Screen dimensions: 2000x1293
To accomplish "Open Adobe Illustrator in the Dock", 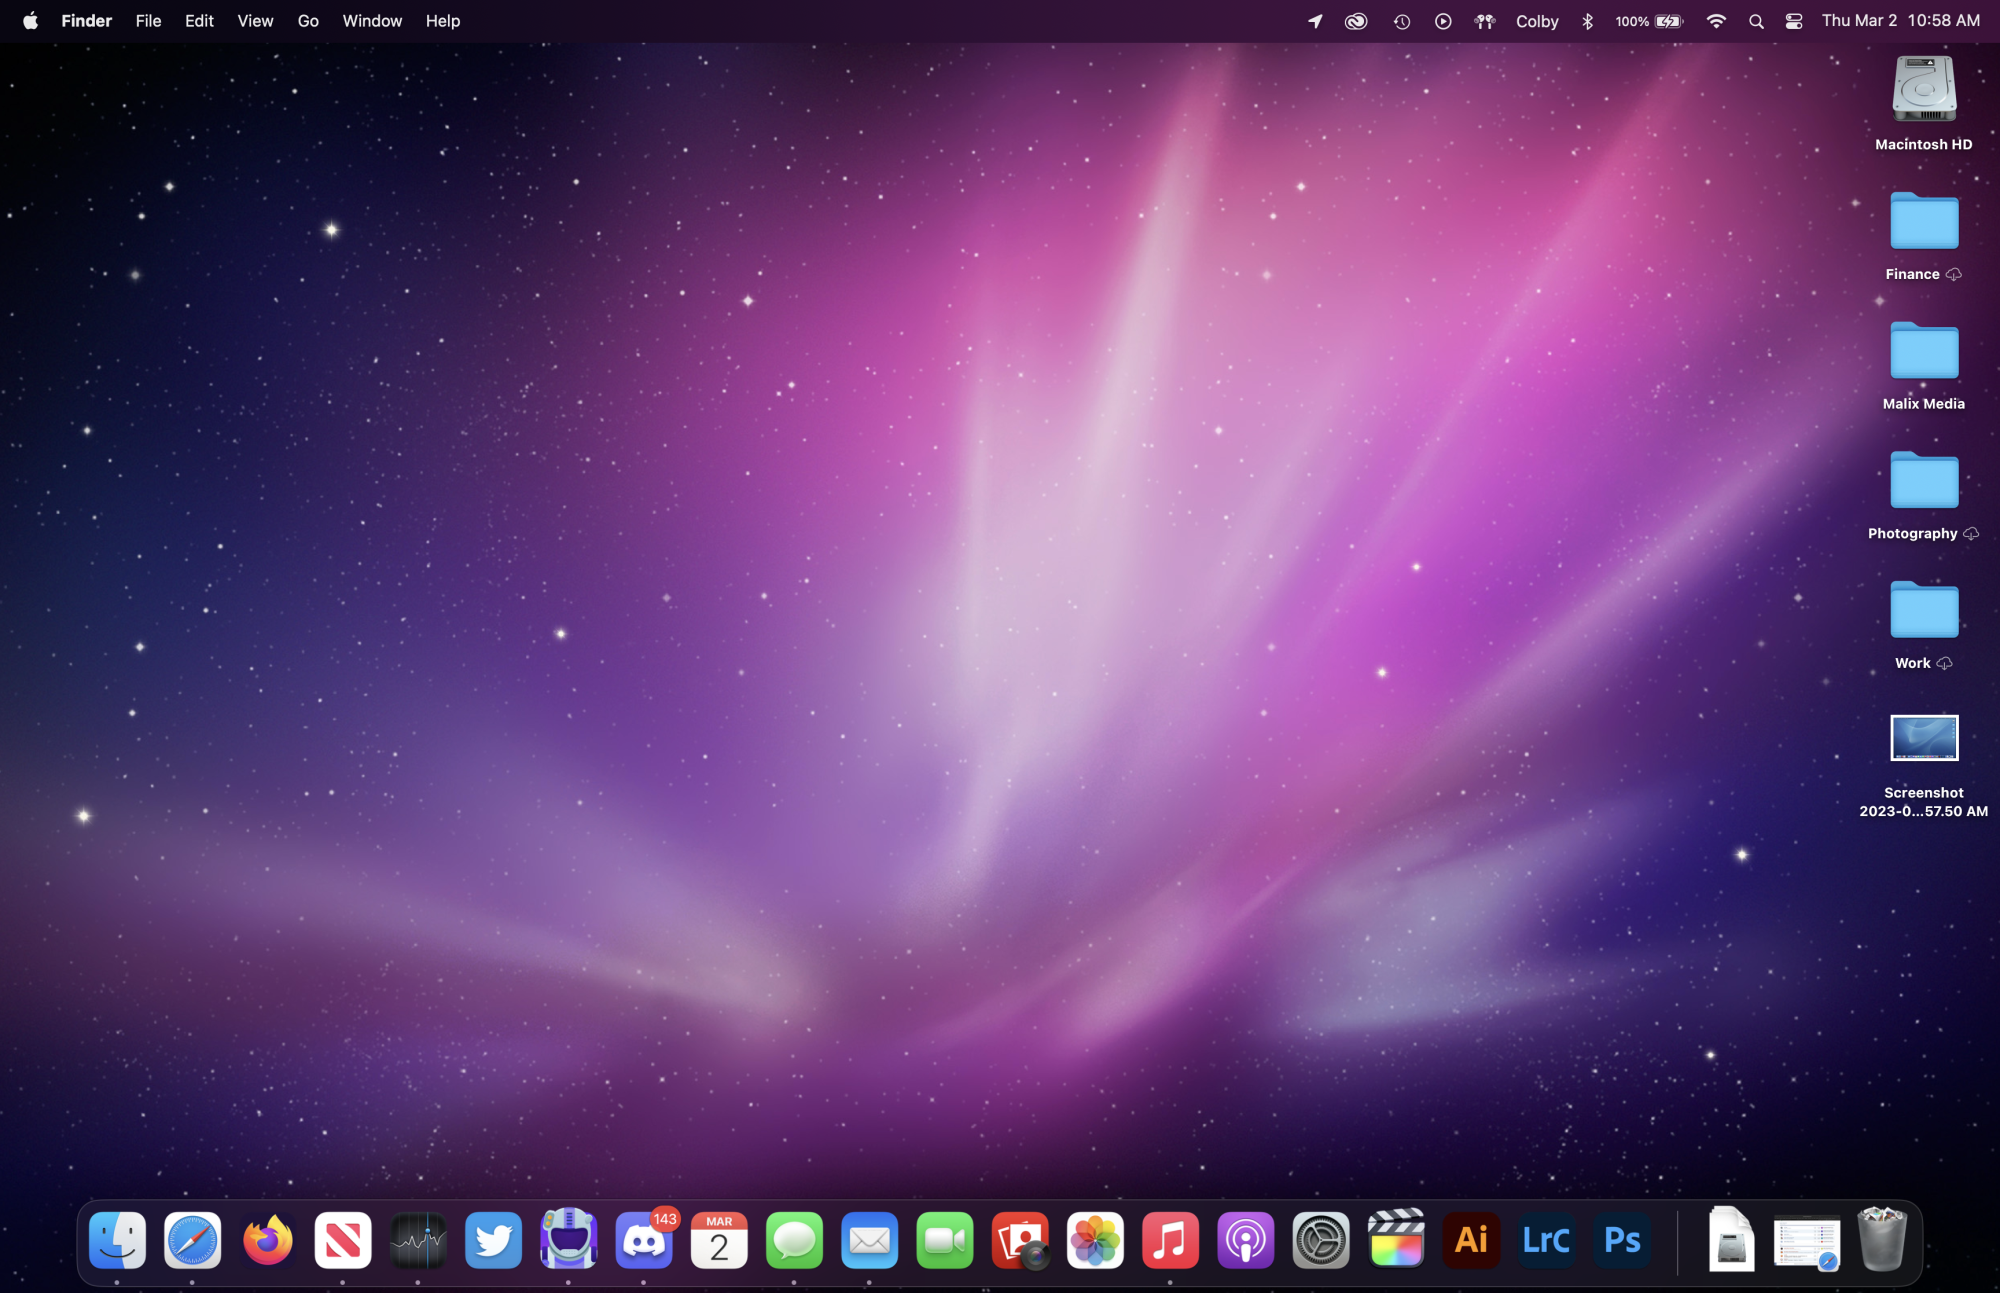I will pos(1471,1241).
